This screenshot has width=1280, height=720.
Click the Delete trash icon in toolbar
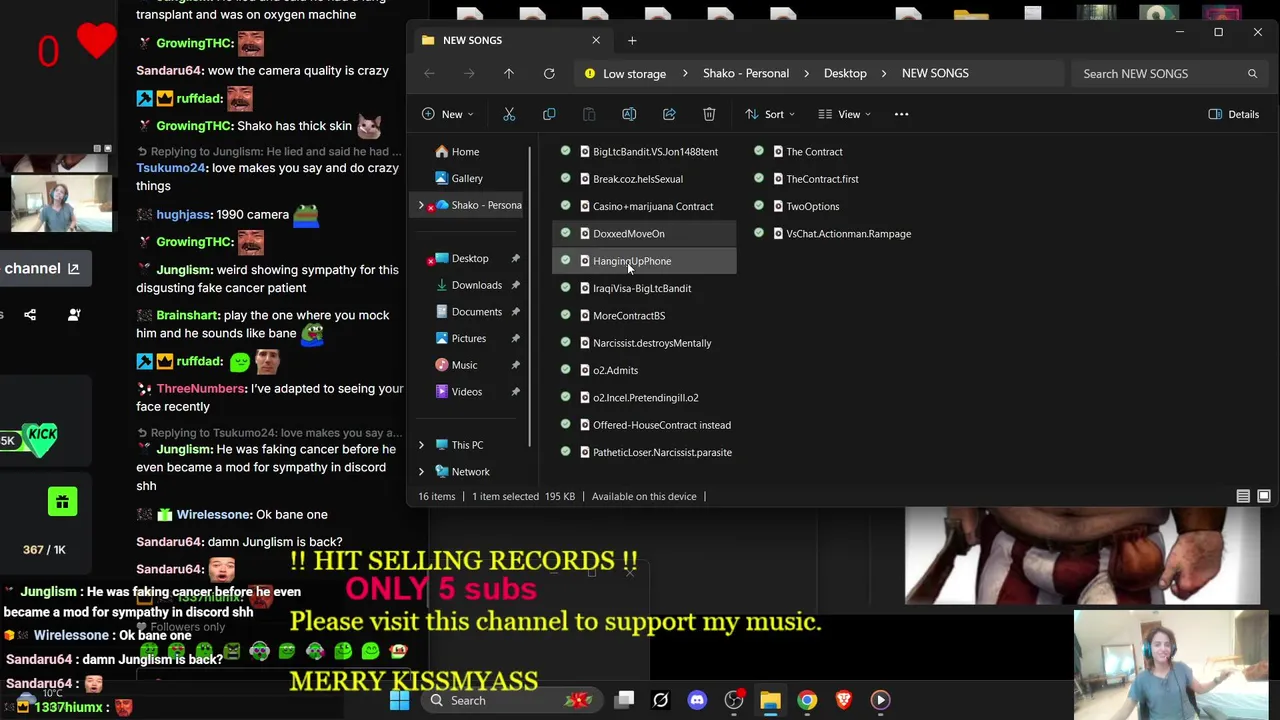pos(709,114)
